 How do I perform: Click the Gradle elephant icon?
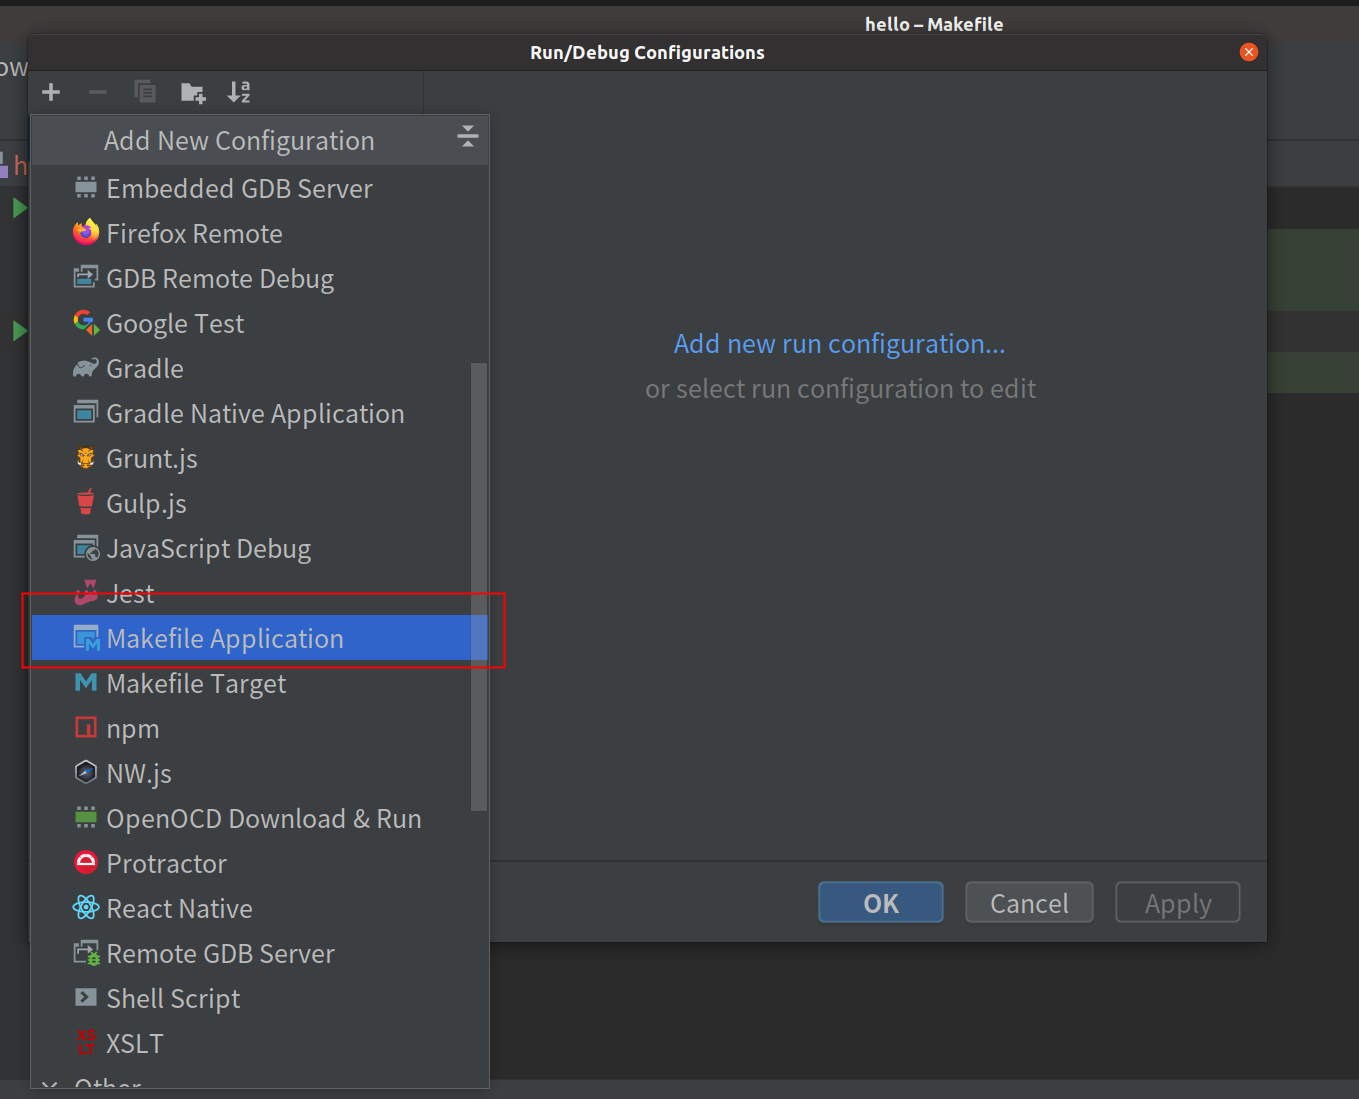coord(86,368)
